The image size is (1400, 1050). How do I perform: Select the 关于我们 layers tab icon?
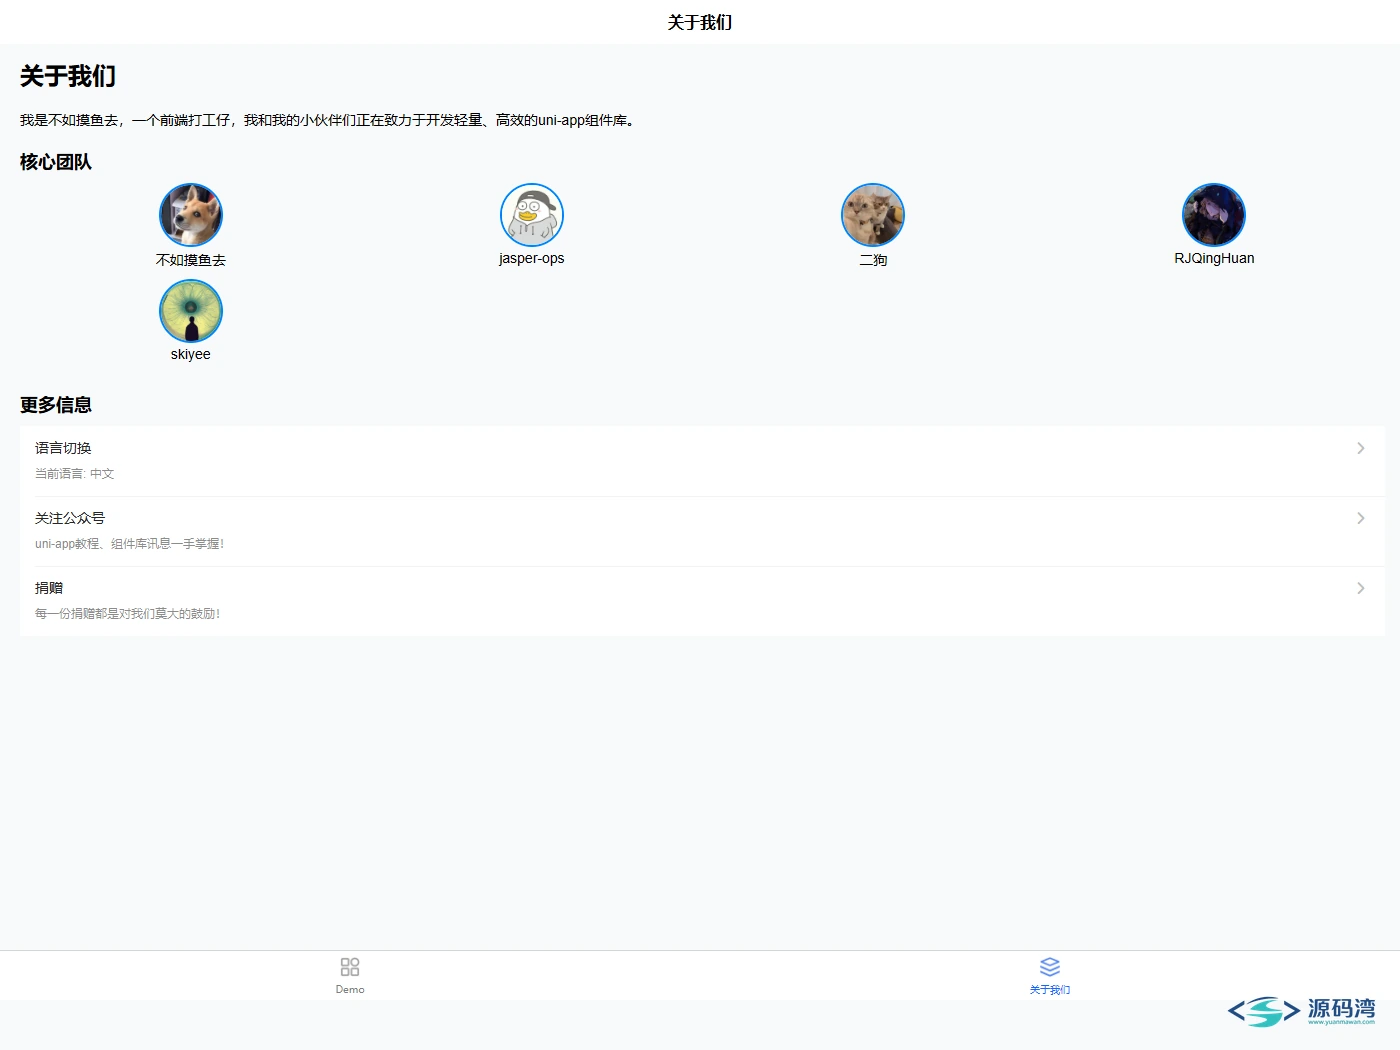[x=1050, y=967]
